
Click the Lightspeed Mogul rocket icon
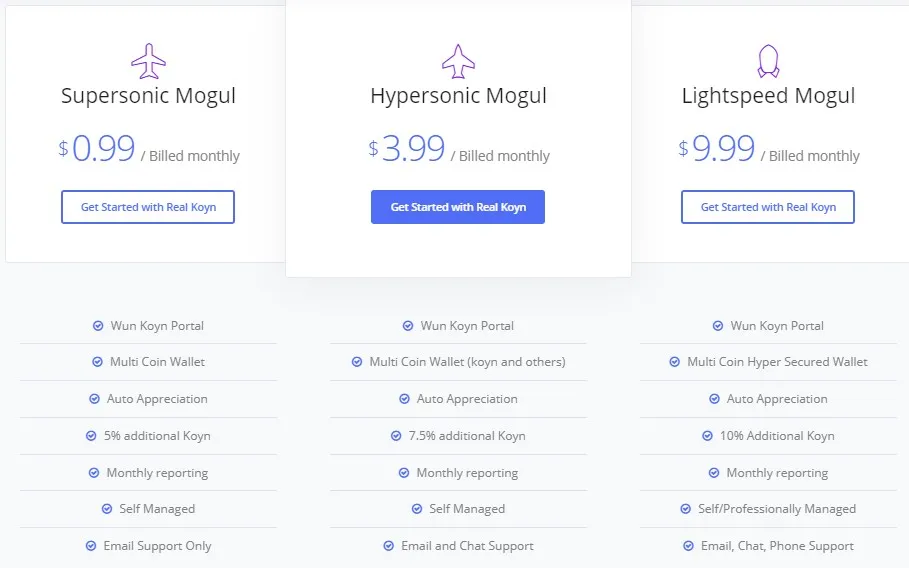[768, 61]
